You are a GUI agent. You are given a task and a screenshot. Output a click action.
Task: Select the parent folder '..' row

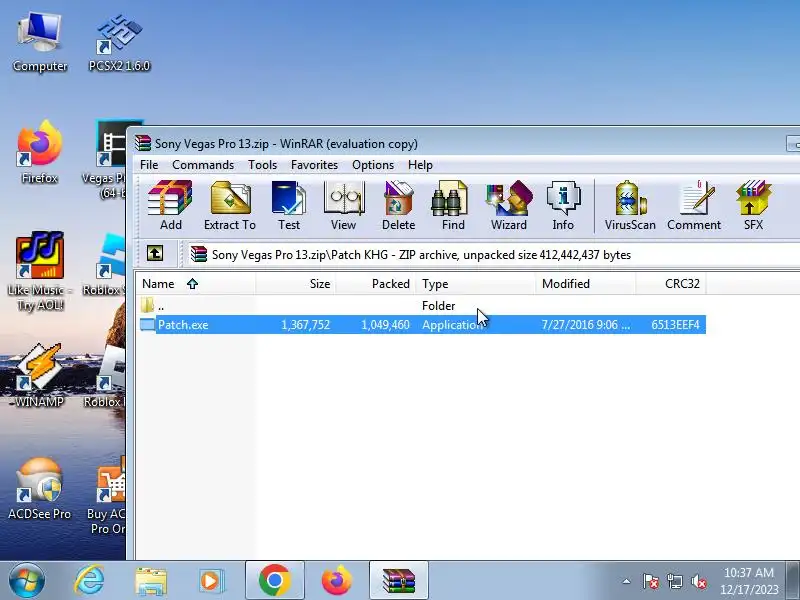click(x=422, y=306)
